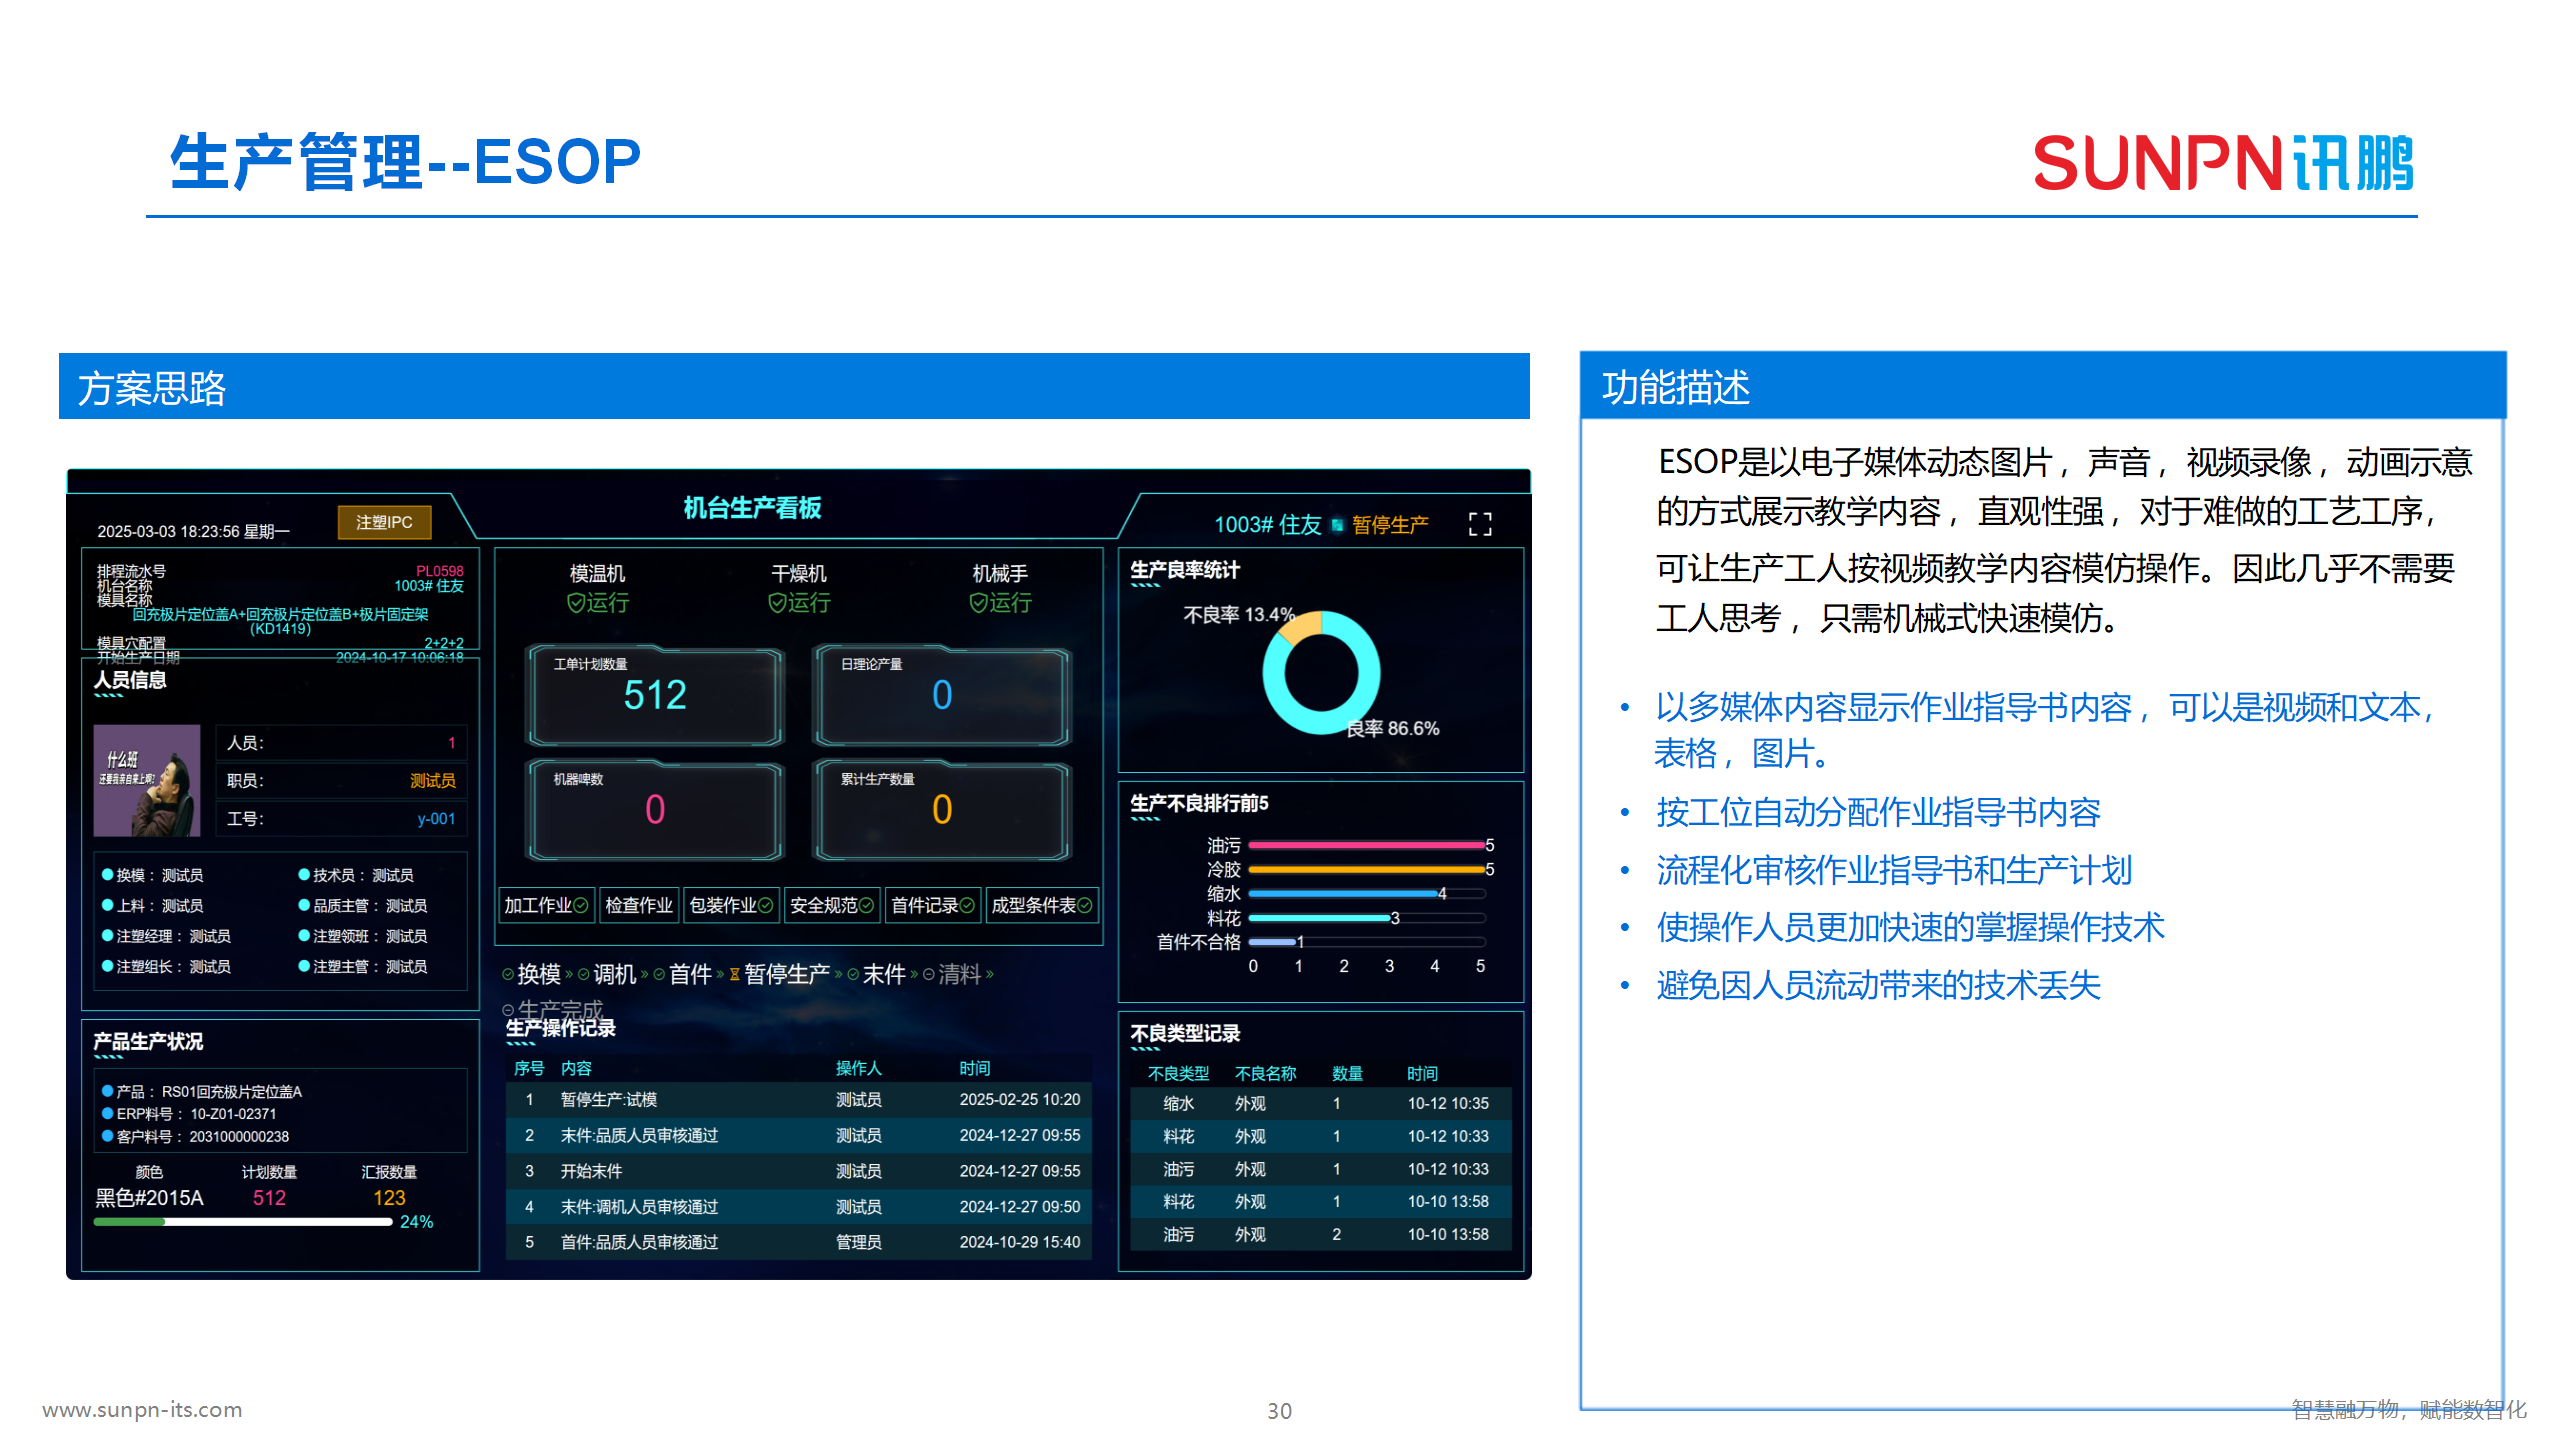Open the fullscreen view icon

[1484, 522]
